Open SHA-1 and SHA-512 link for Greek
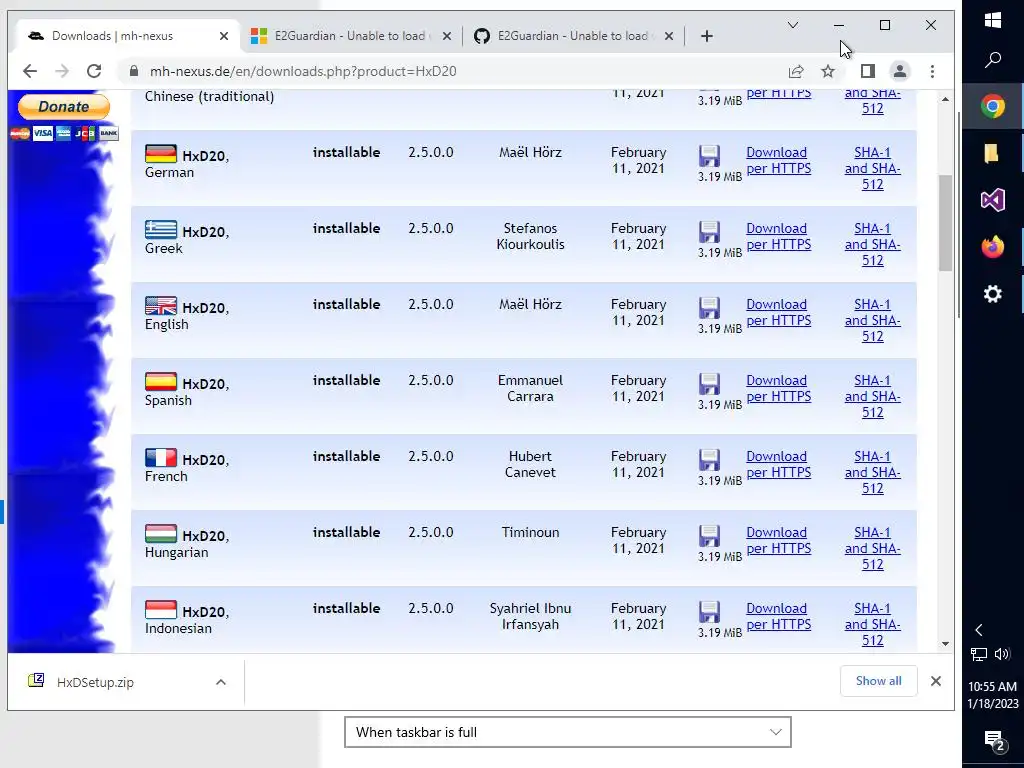The height and width of the screenshot is (768, 1024). click(872, 244)
